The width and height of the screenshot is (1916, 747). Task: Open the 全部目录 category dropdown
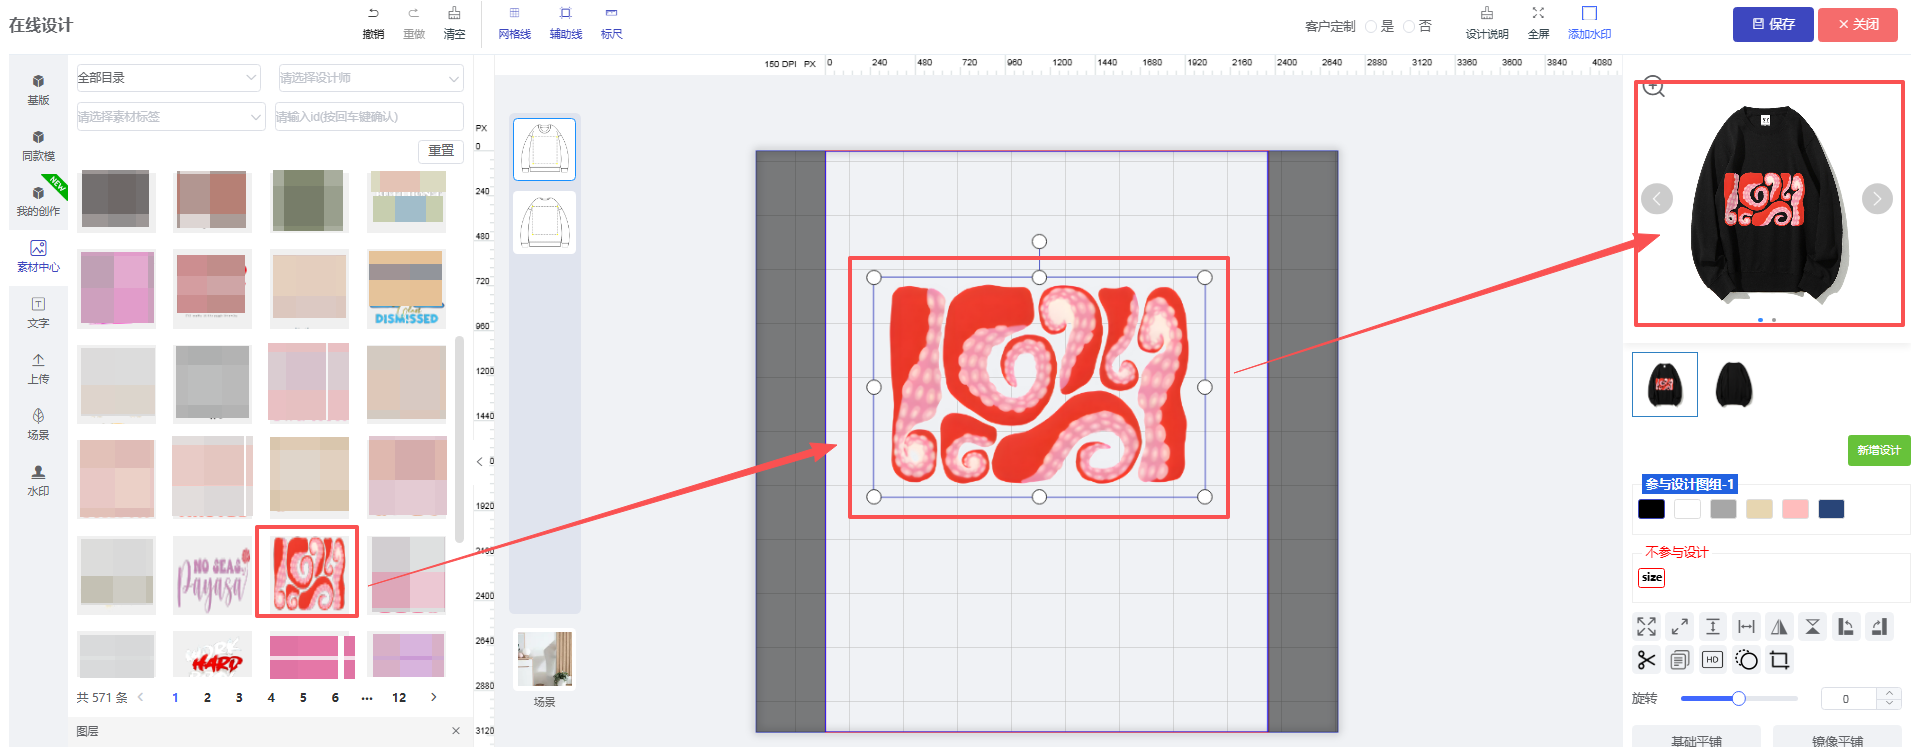[x=168, y=78]
